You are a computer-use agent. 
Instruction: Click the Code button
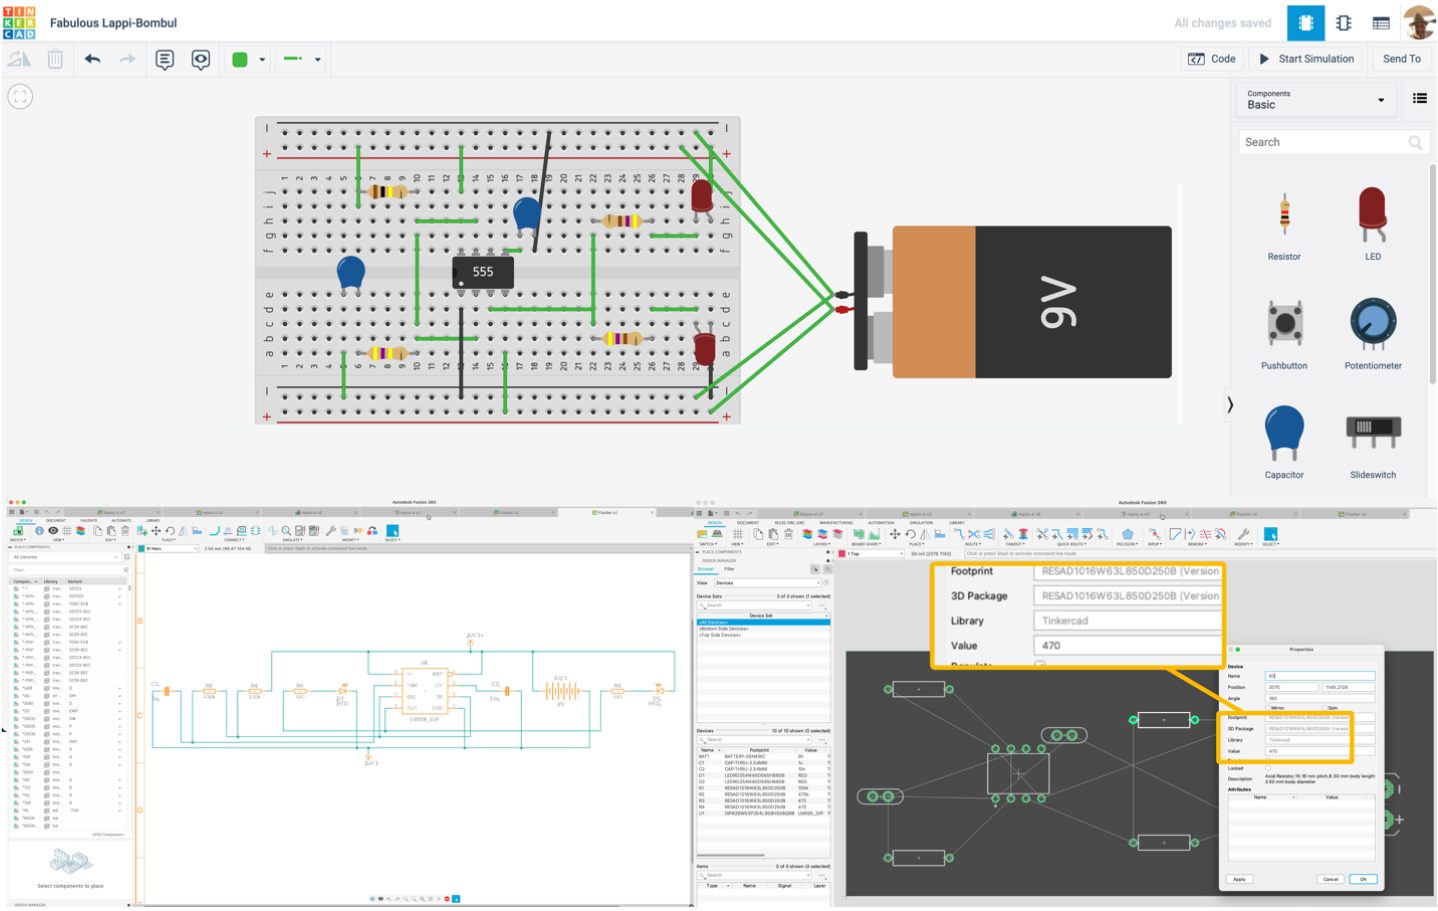(1212, 59)
